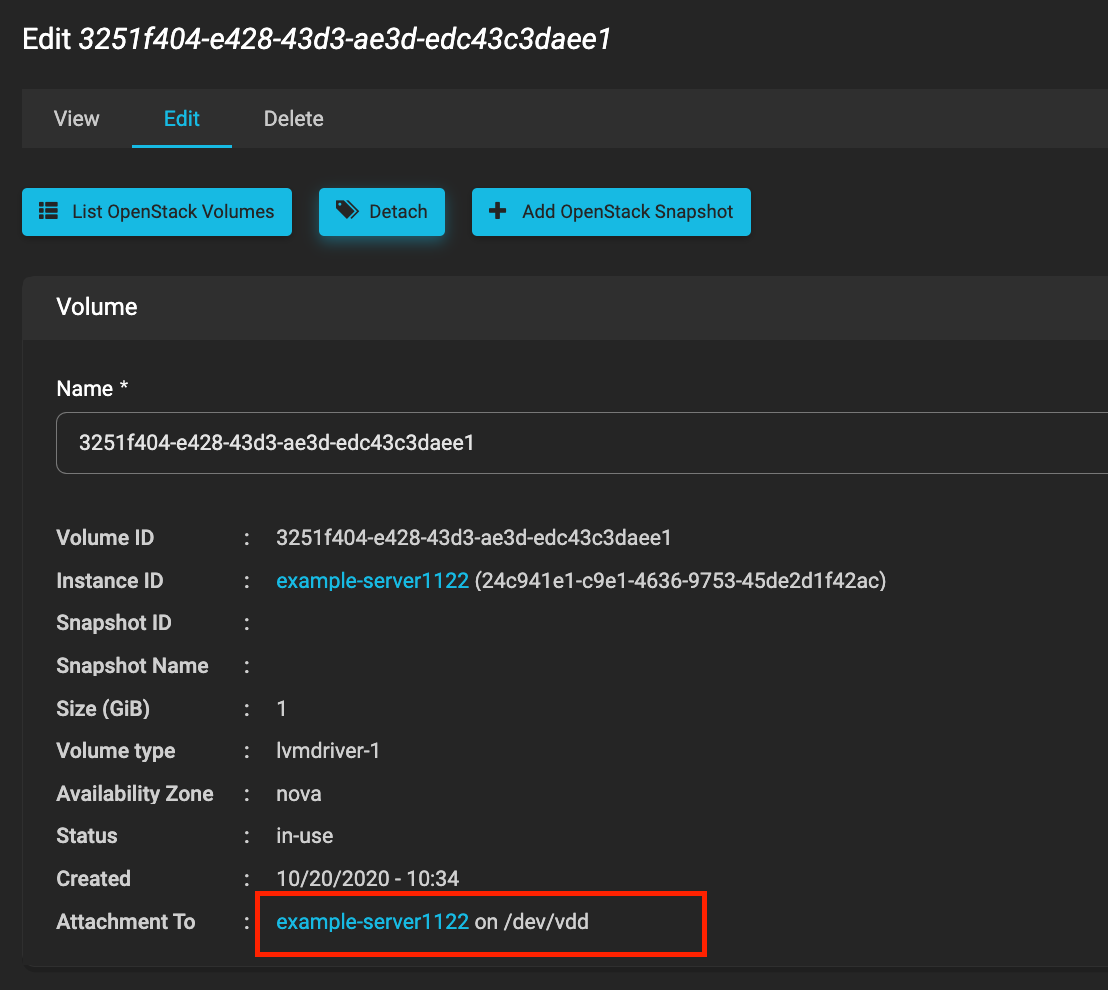Click the Status row showing in-use
Image resolution: width=1108 pixels, height=990 pixels.
pyautogui.click(x=305, y=835)
